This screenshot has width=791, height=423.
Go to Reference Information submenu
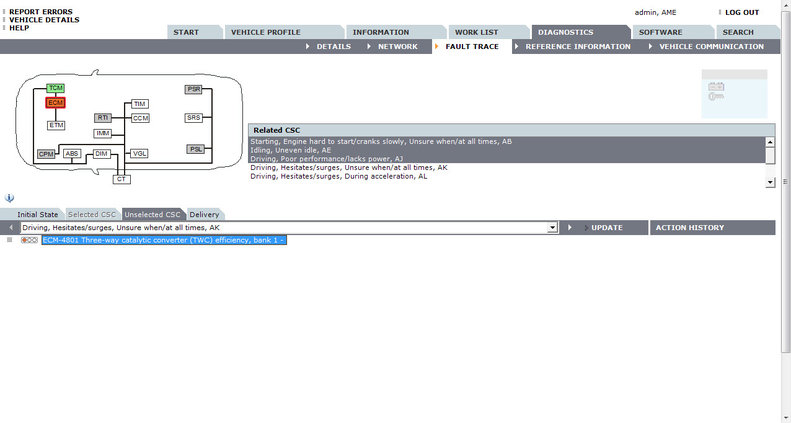577,46
